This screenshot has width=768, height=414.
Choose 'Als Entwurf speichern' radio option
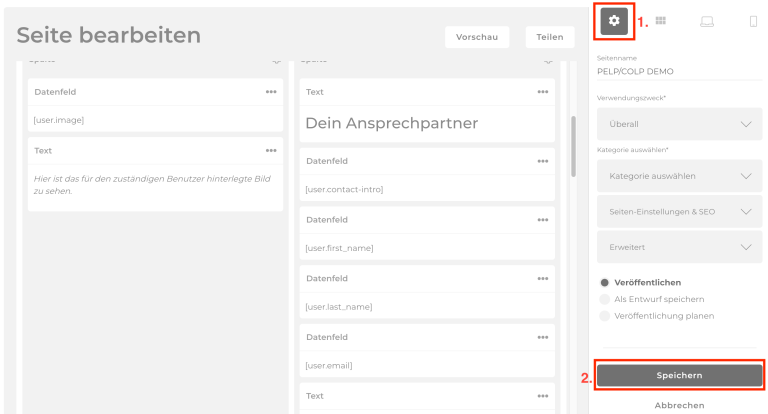click(604, 299)
